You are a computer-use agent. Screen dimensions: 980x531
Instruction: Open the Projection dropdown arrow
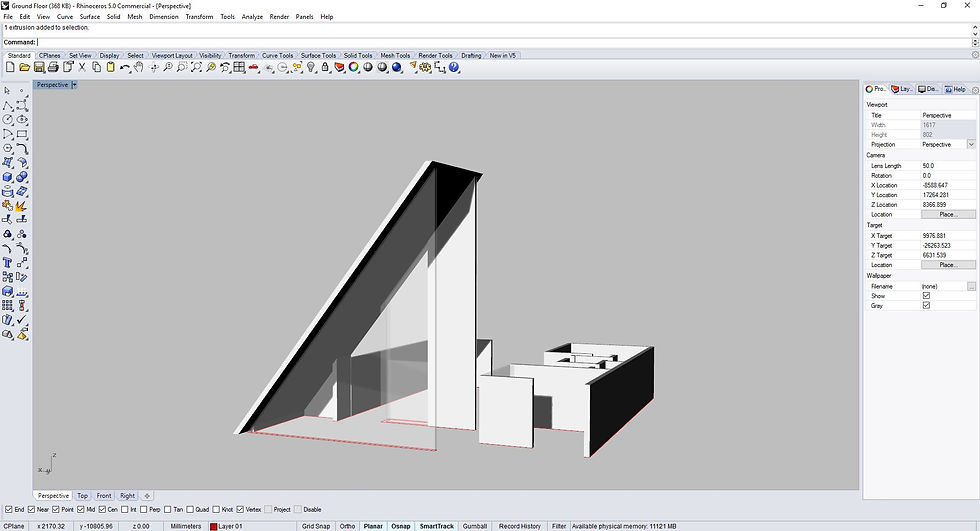(971, 144)
